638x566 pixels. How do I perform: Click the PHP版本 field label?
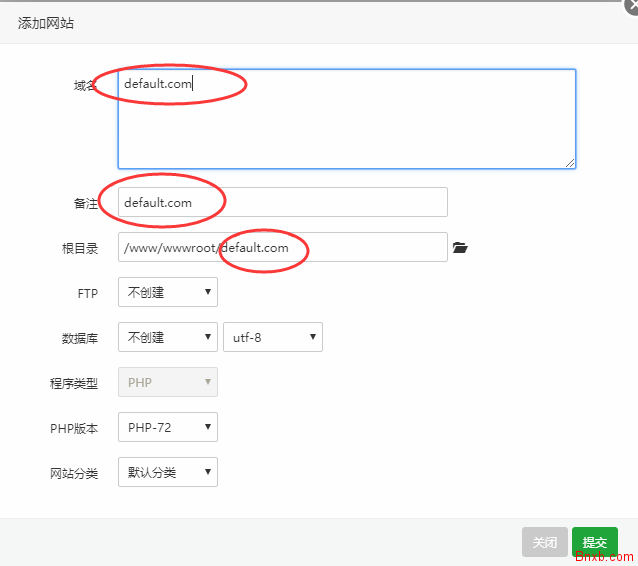(x=74, y=428)
